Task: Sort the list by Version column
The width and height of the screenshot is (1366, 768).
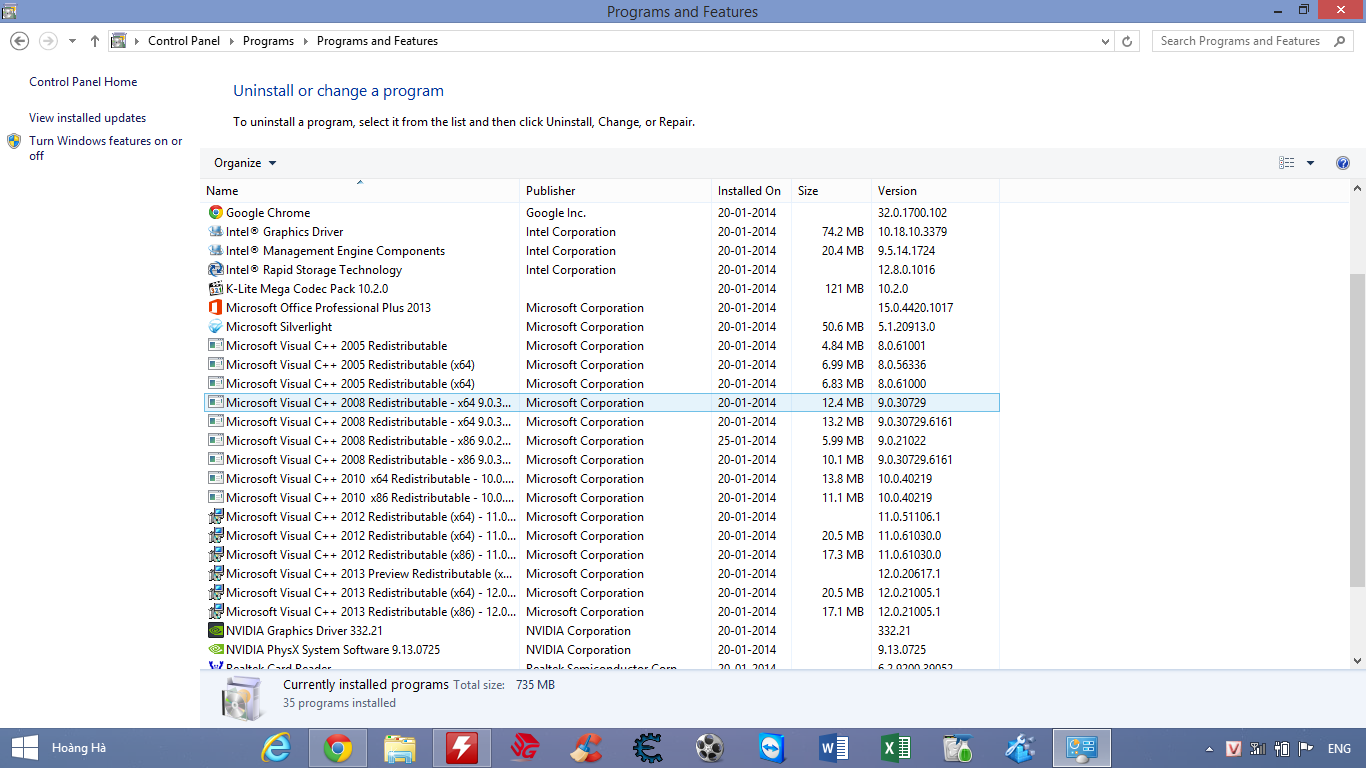Action: tap(935, 190)
